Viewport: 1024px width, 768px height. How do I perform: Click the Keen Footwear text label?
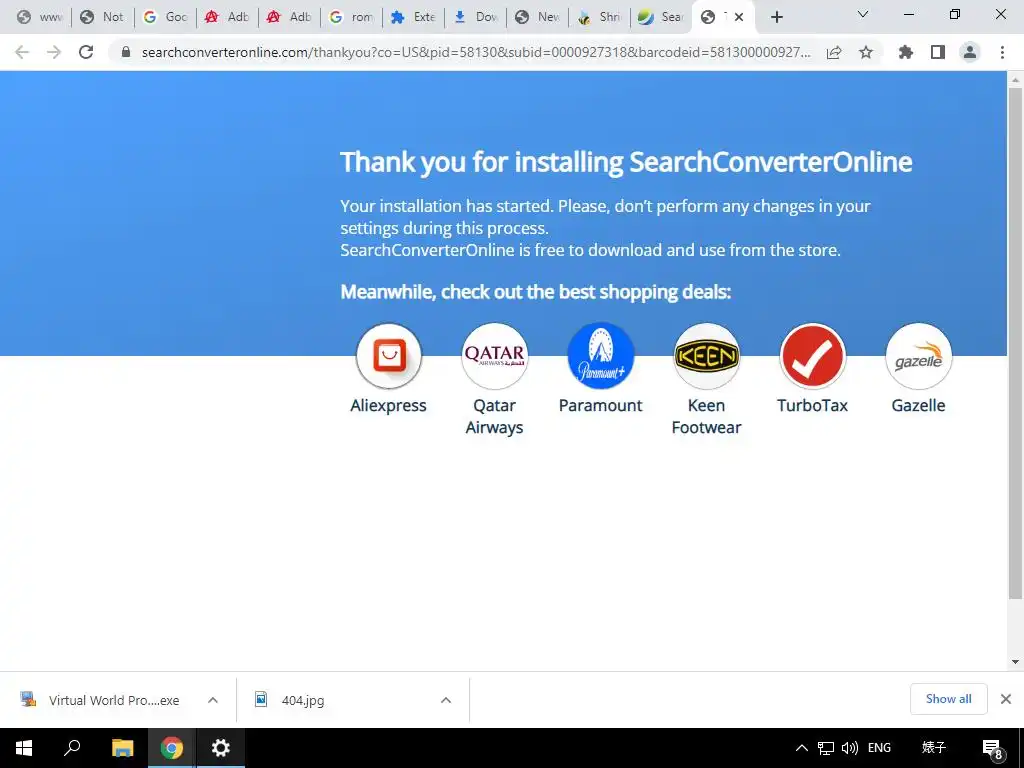707,417
